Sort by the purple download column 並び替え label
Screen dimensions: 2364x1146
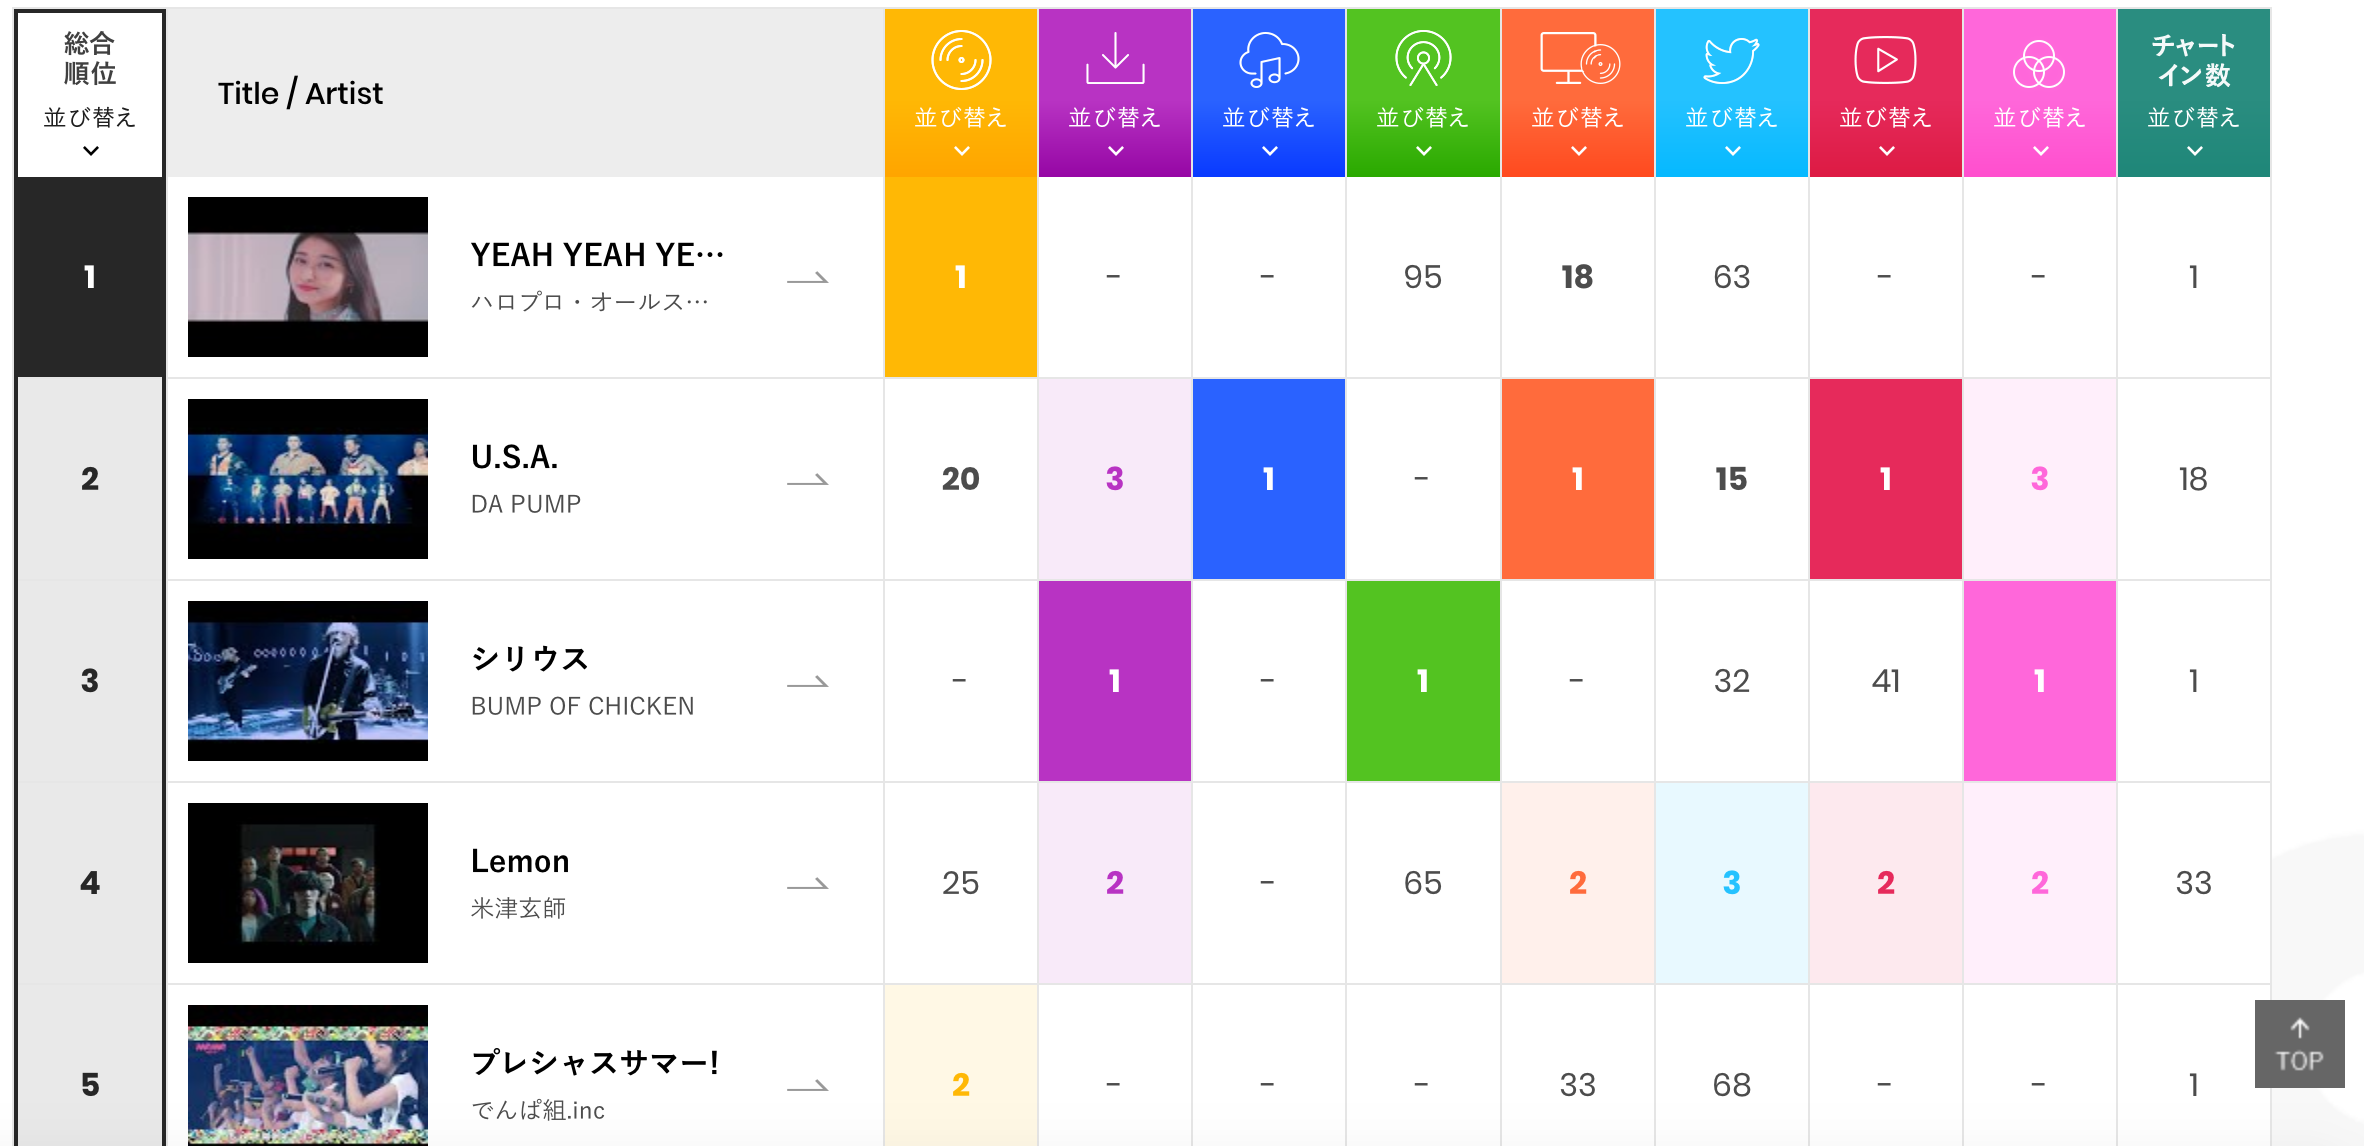[x=1114, y=118]
